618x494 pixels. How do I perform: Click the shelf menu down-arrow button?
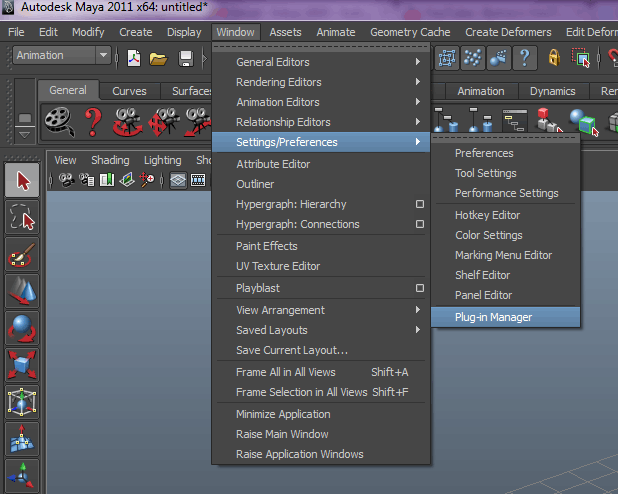[24, 135]
